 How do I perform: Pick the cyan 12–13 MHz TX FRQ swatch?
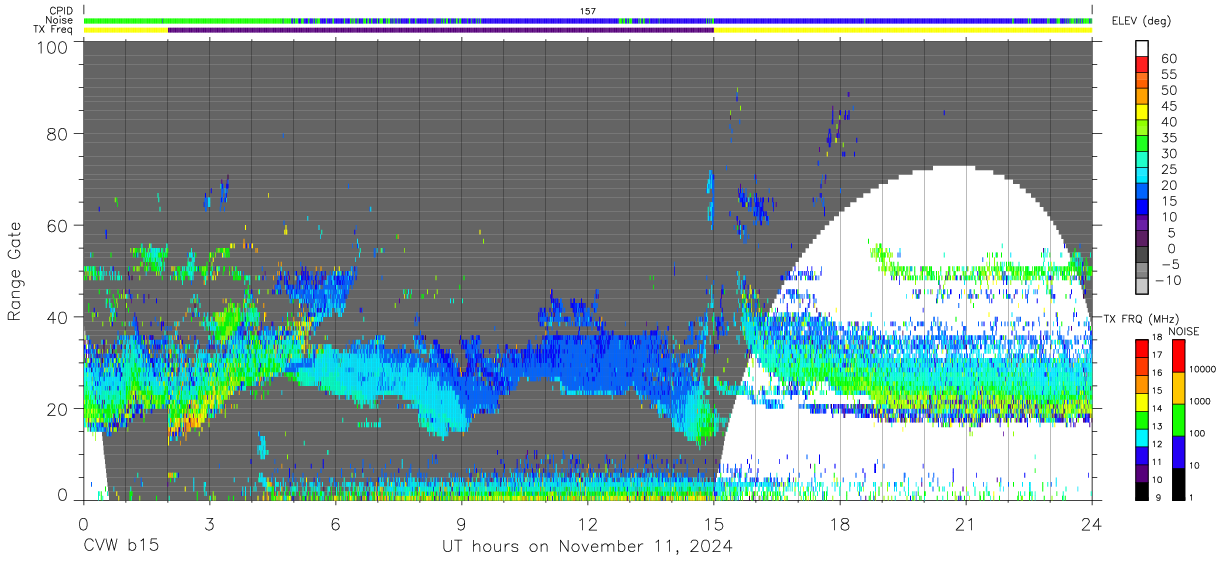tap(1142, 436)
